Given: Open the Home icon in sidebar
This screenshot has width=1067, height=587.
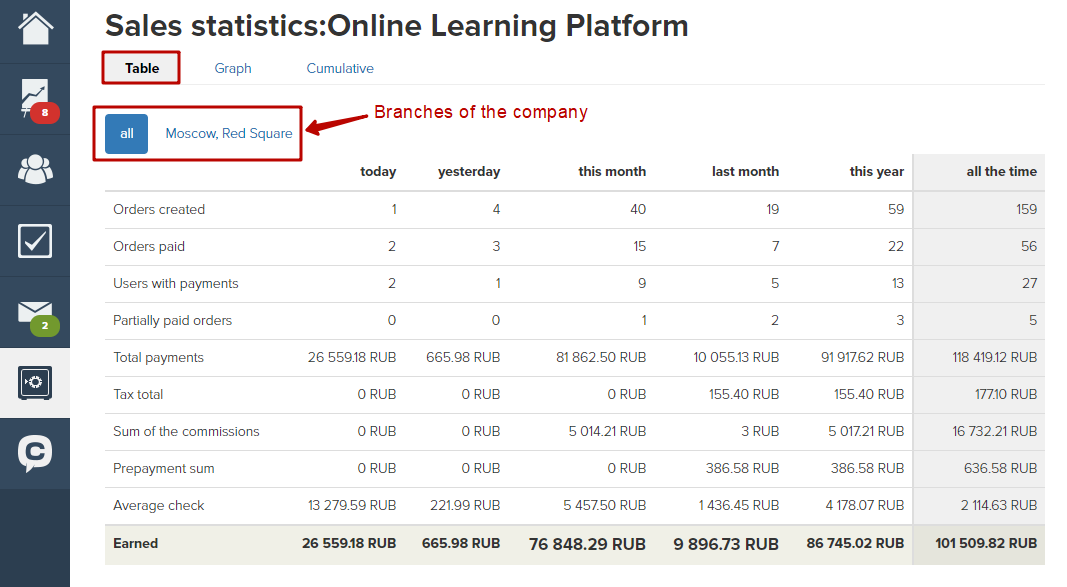Looking at the screenshot, I should pyautogui.click(x=35, y=29).
